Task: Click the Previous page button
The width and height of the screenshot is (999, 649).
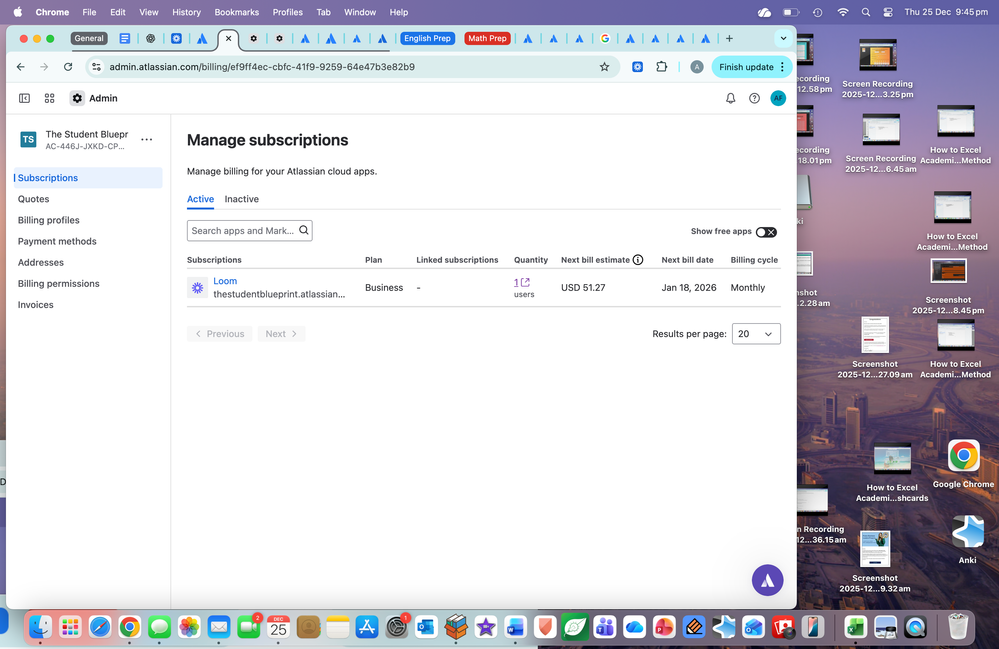Action: (x=220, y=334)
